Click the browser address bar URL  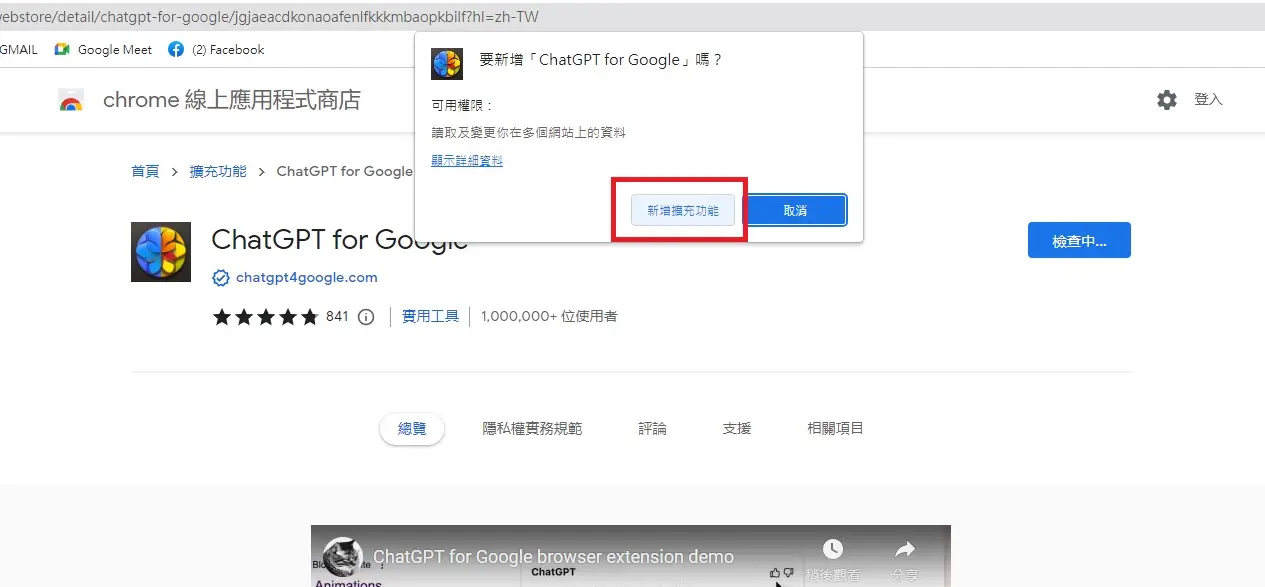tap(270, 18)
